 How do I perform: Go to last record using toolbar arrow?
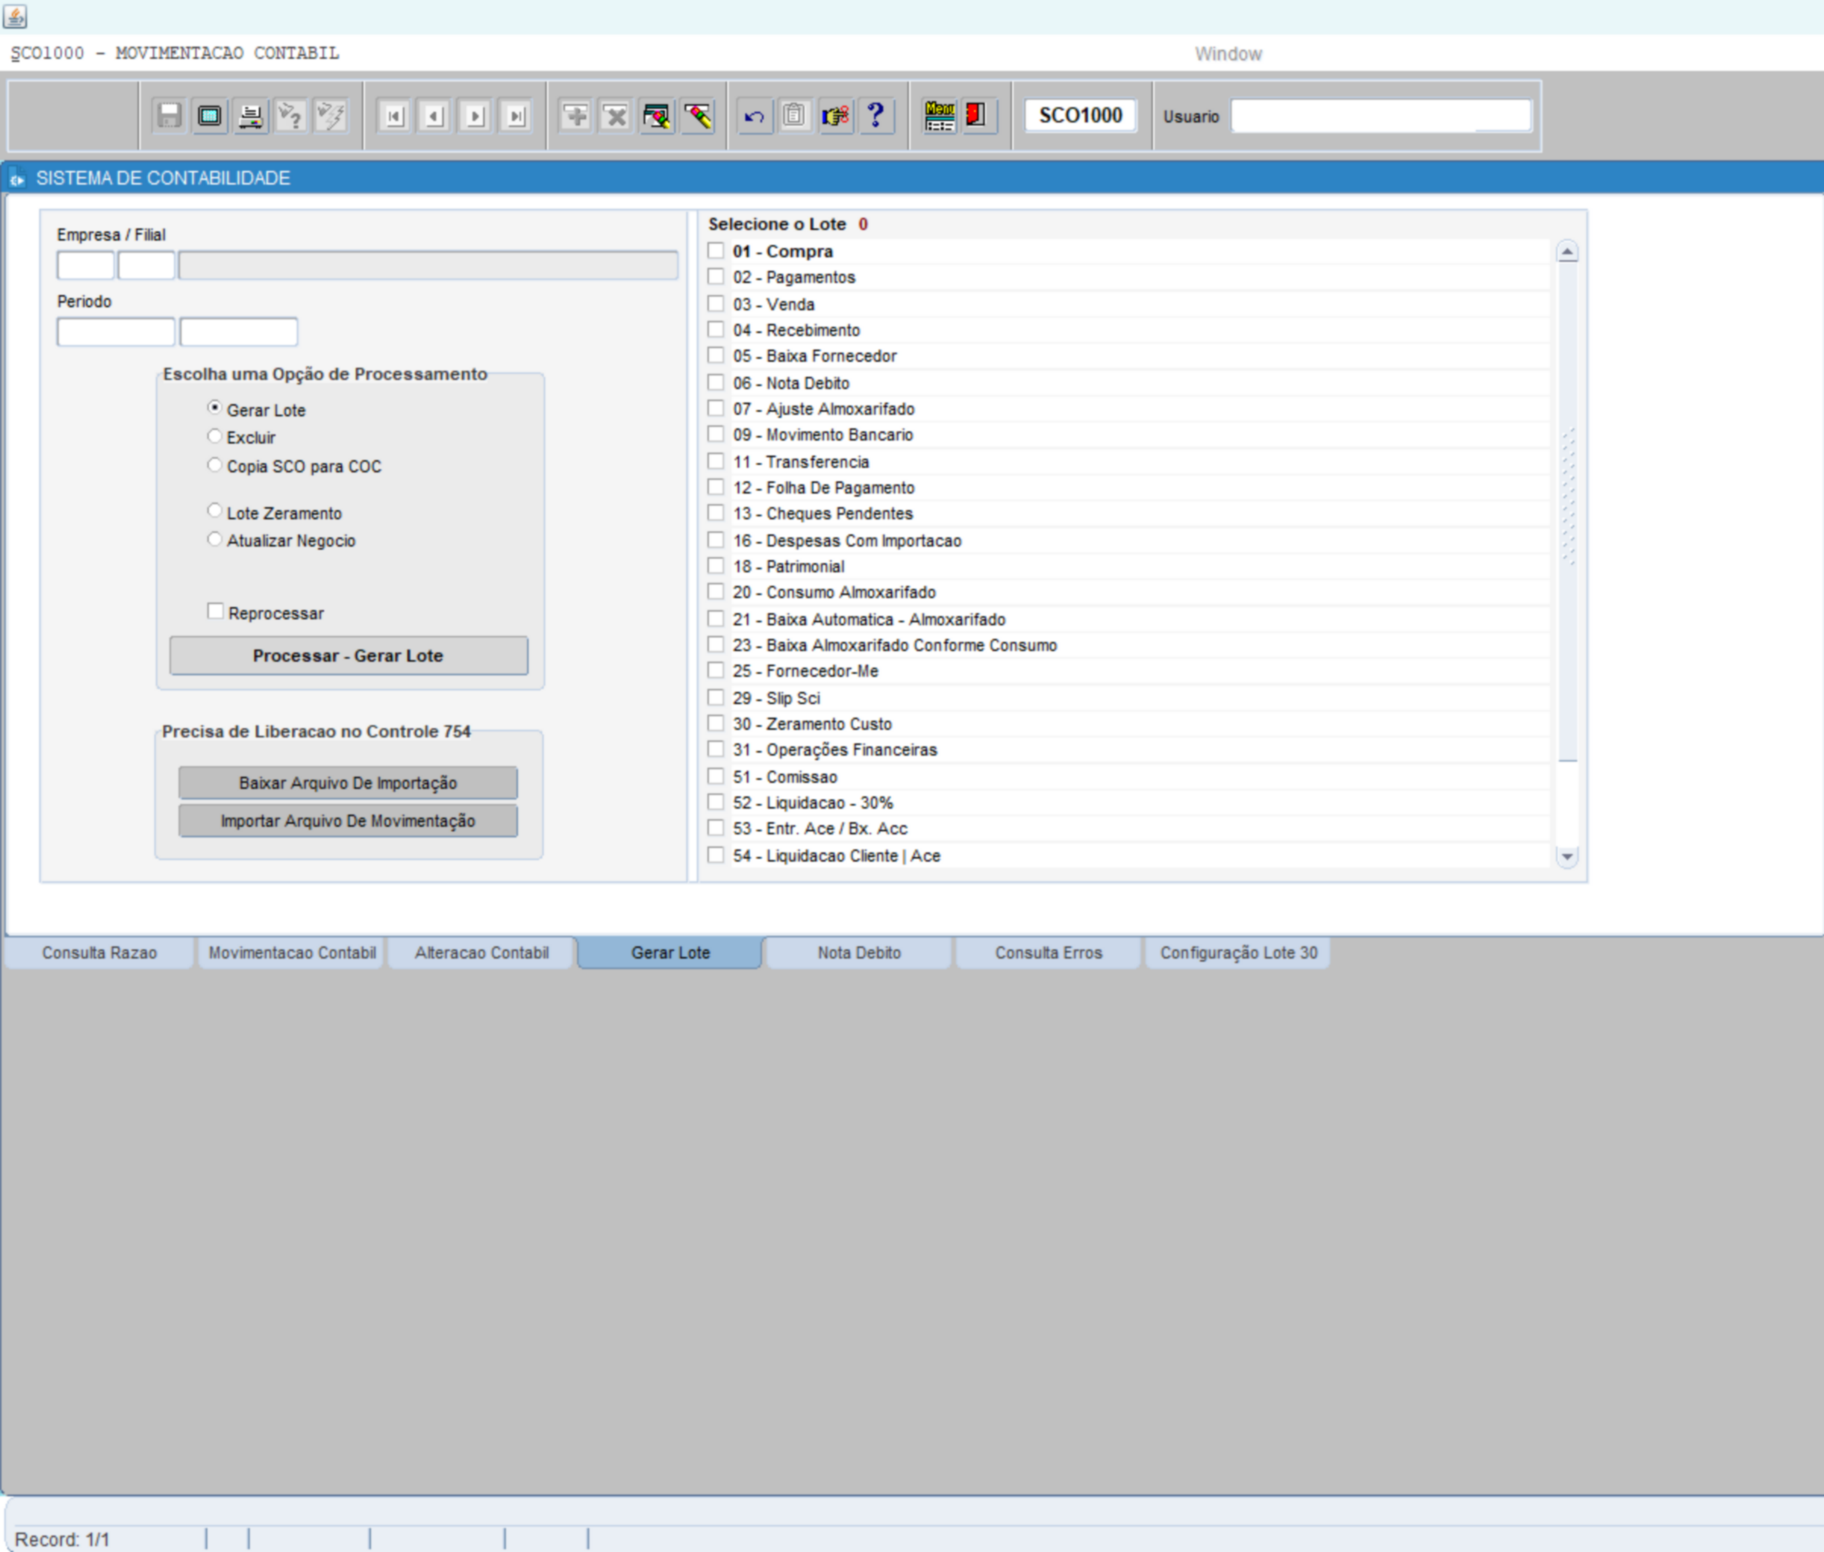click(x=516, y=116)
